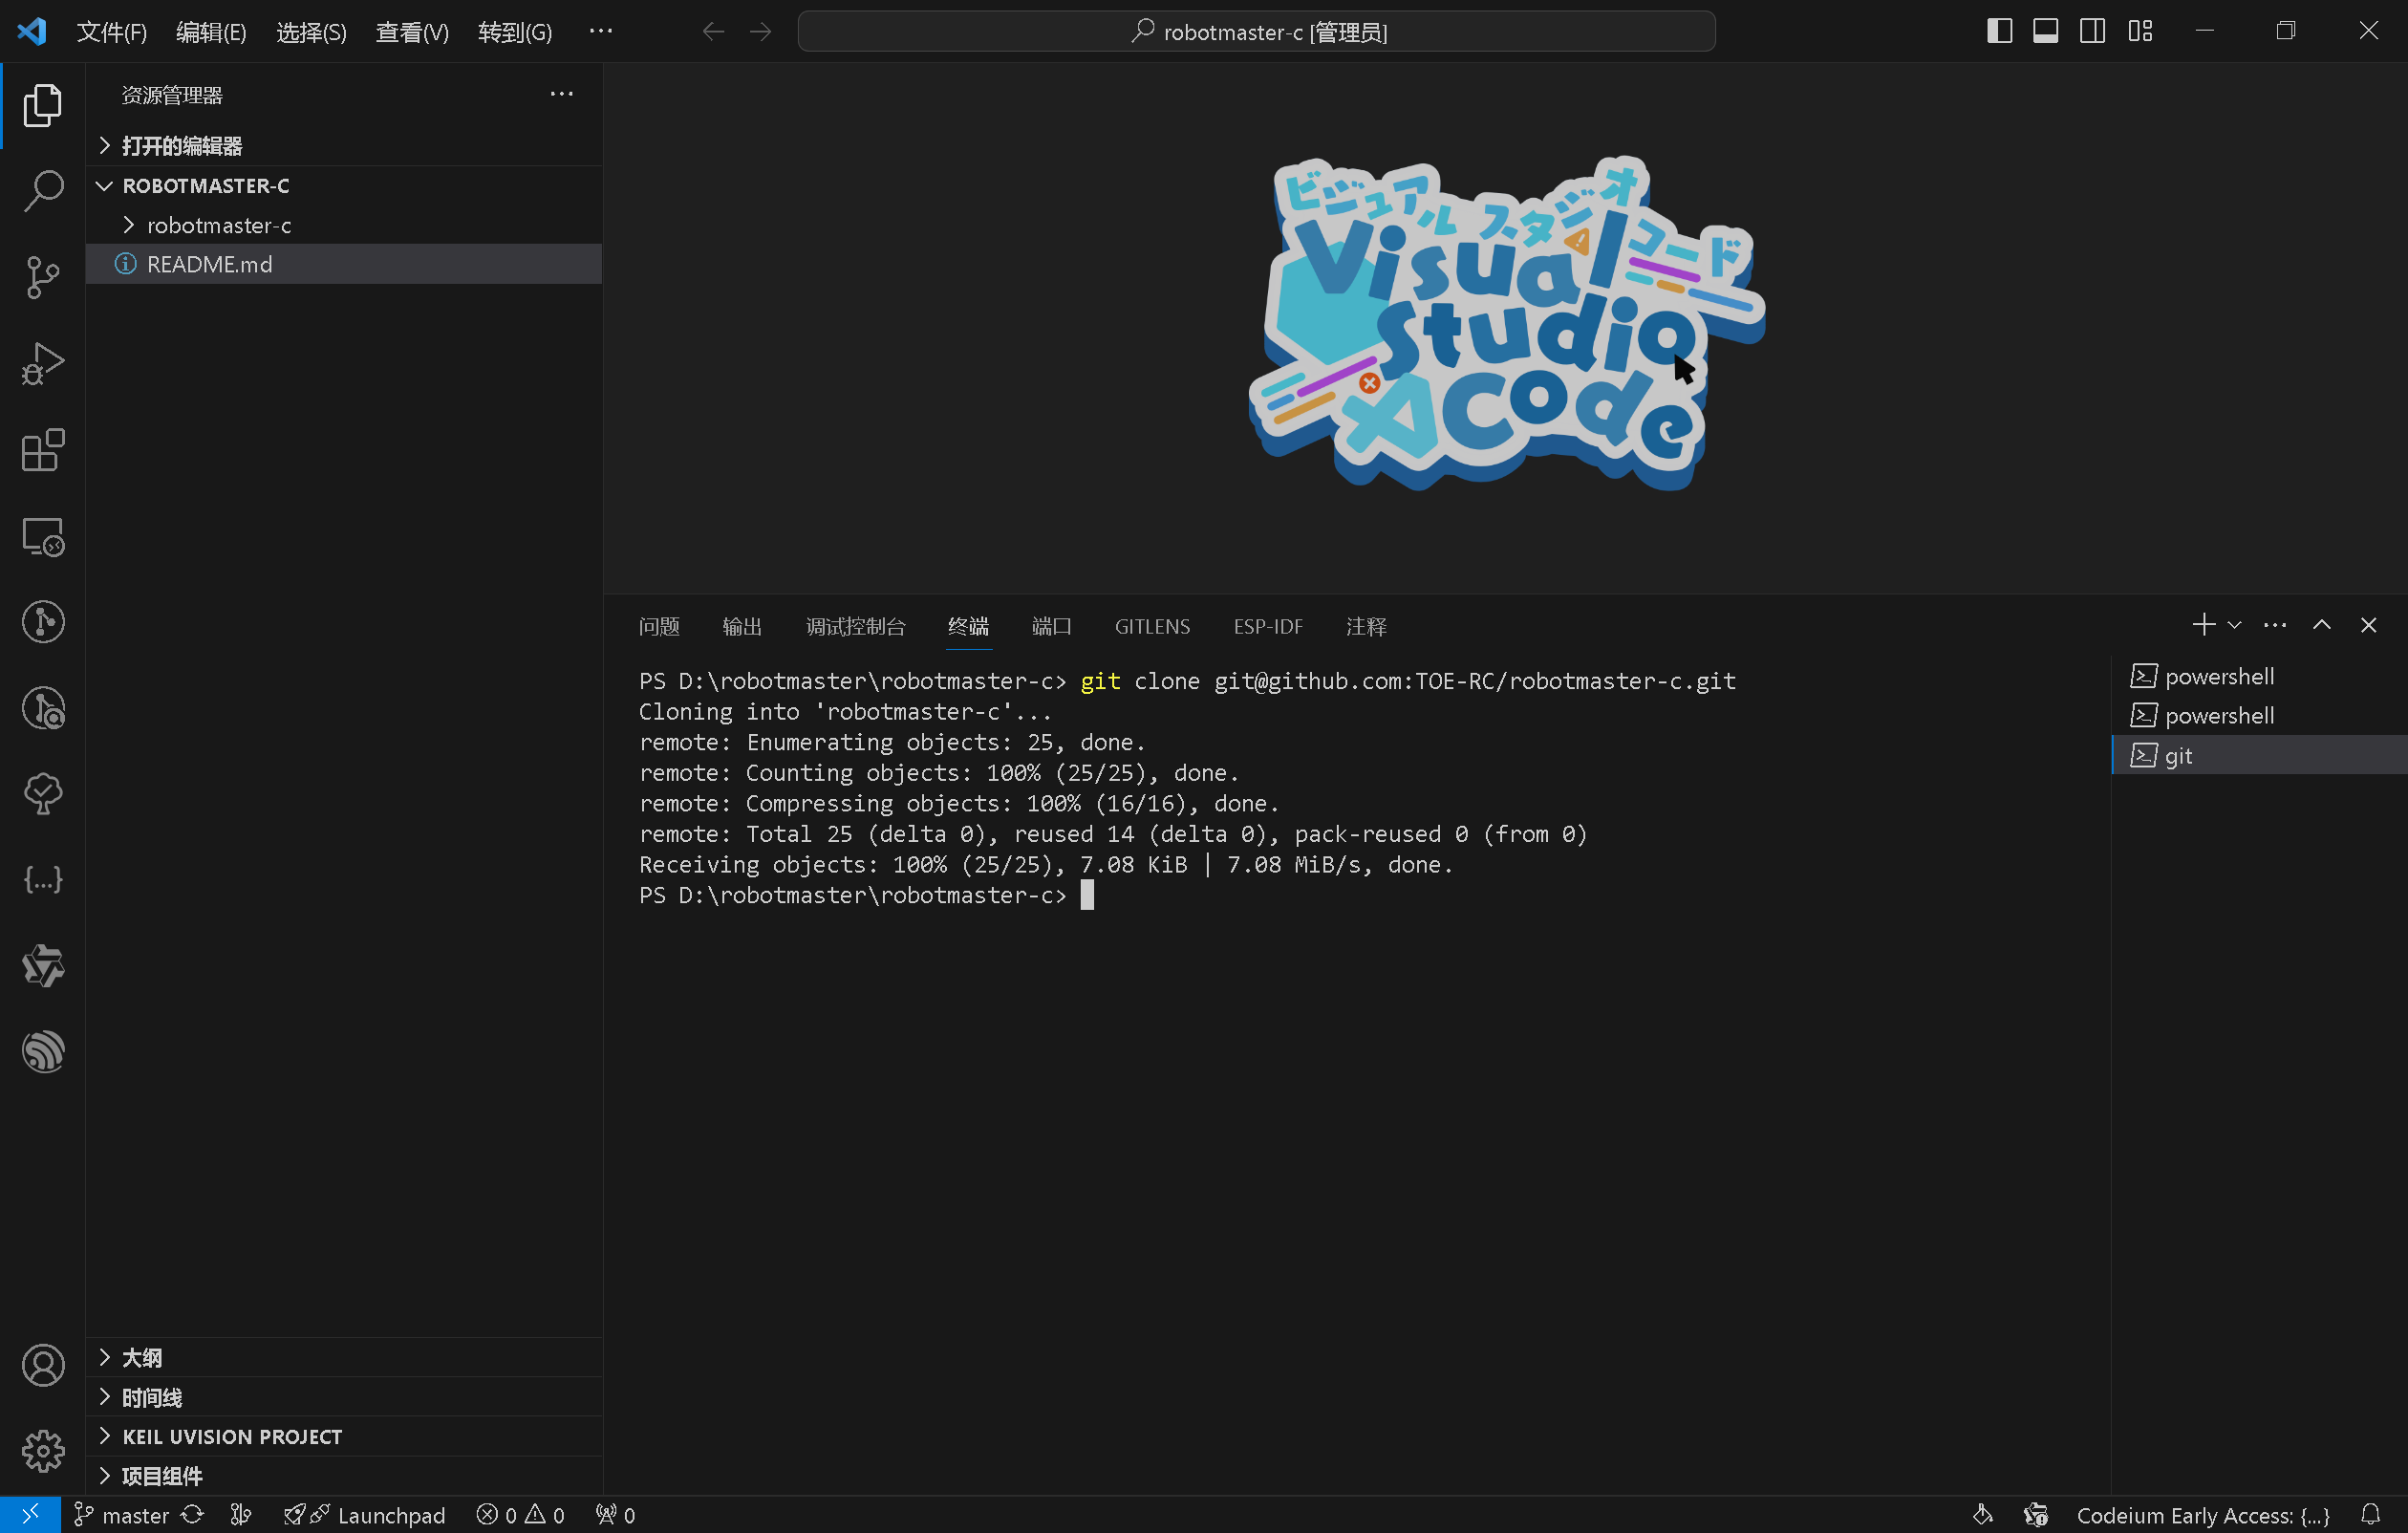Open Run and Debug view icon

(x=43, y=363)
